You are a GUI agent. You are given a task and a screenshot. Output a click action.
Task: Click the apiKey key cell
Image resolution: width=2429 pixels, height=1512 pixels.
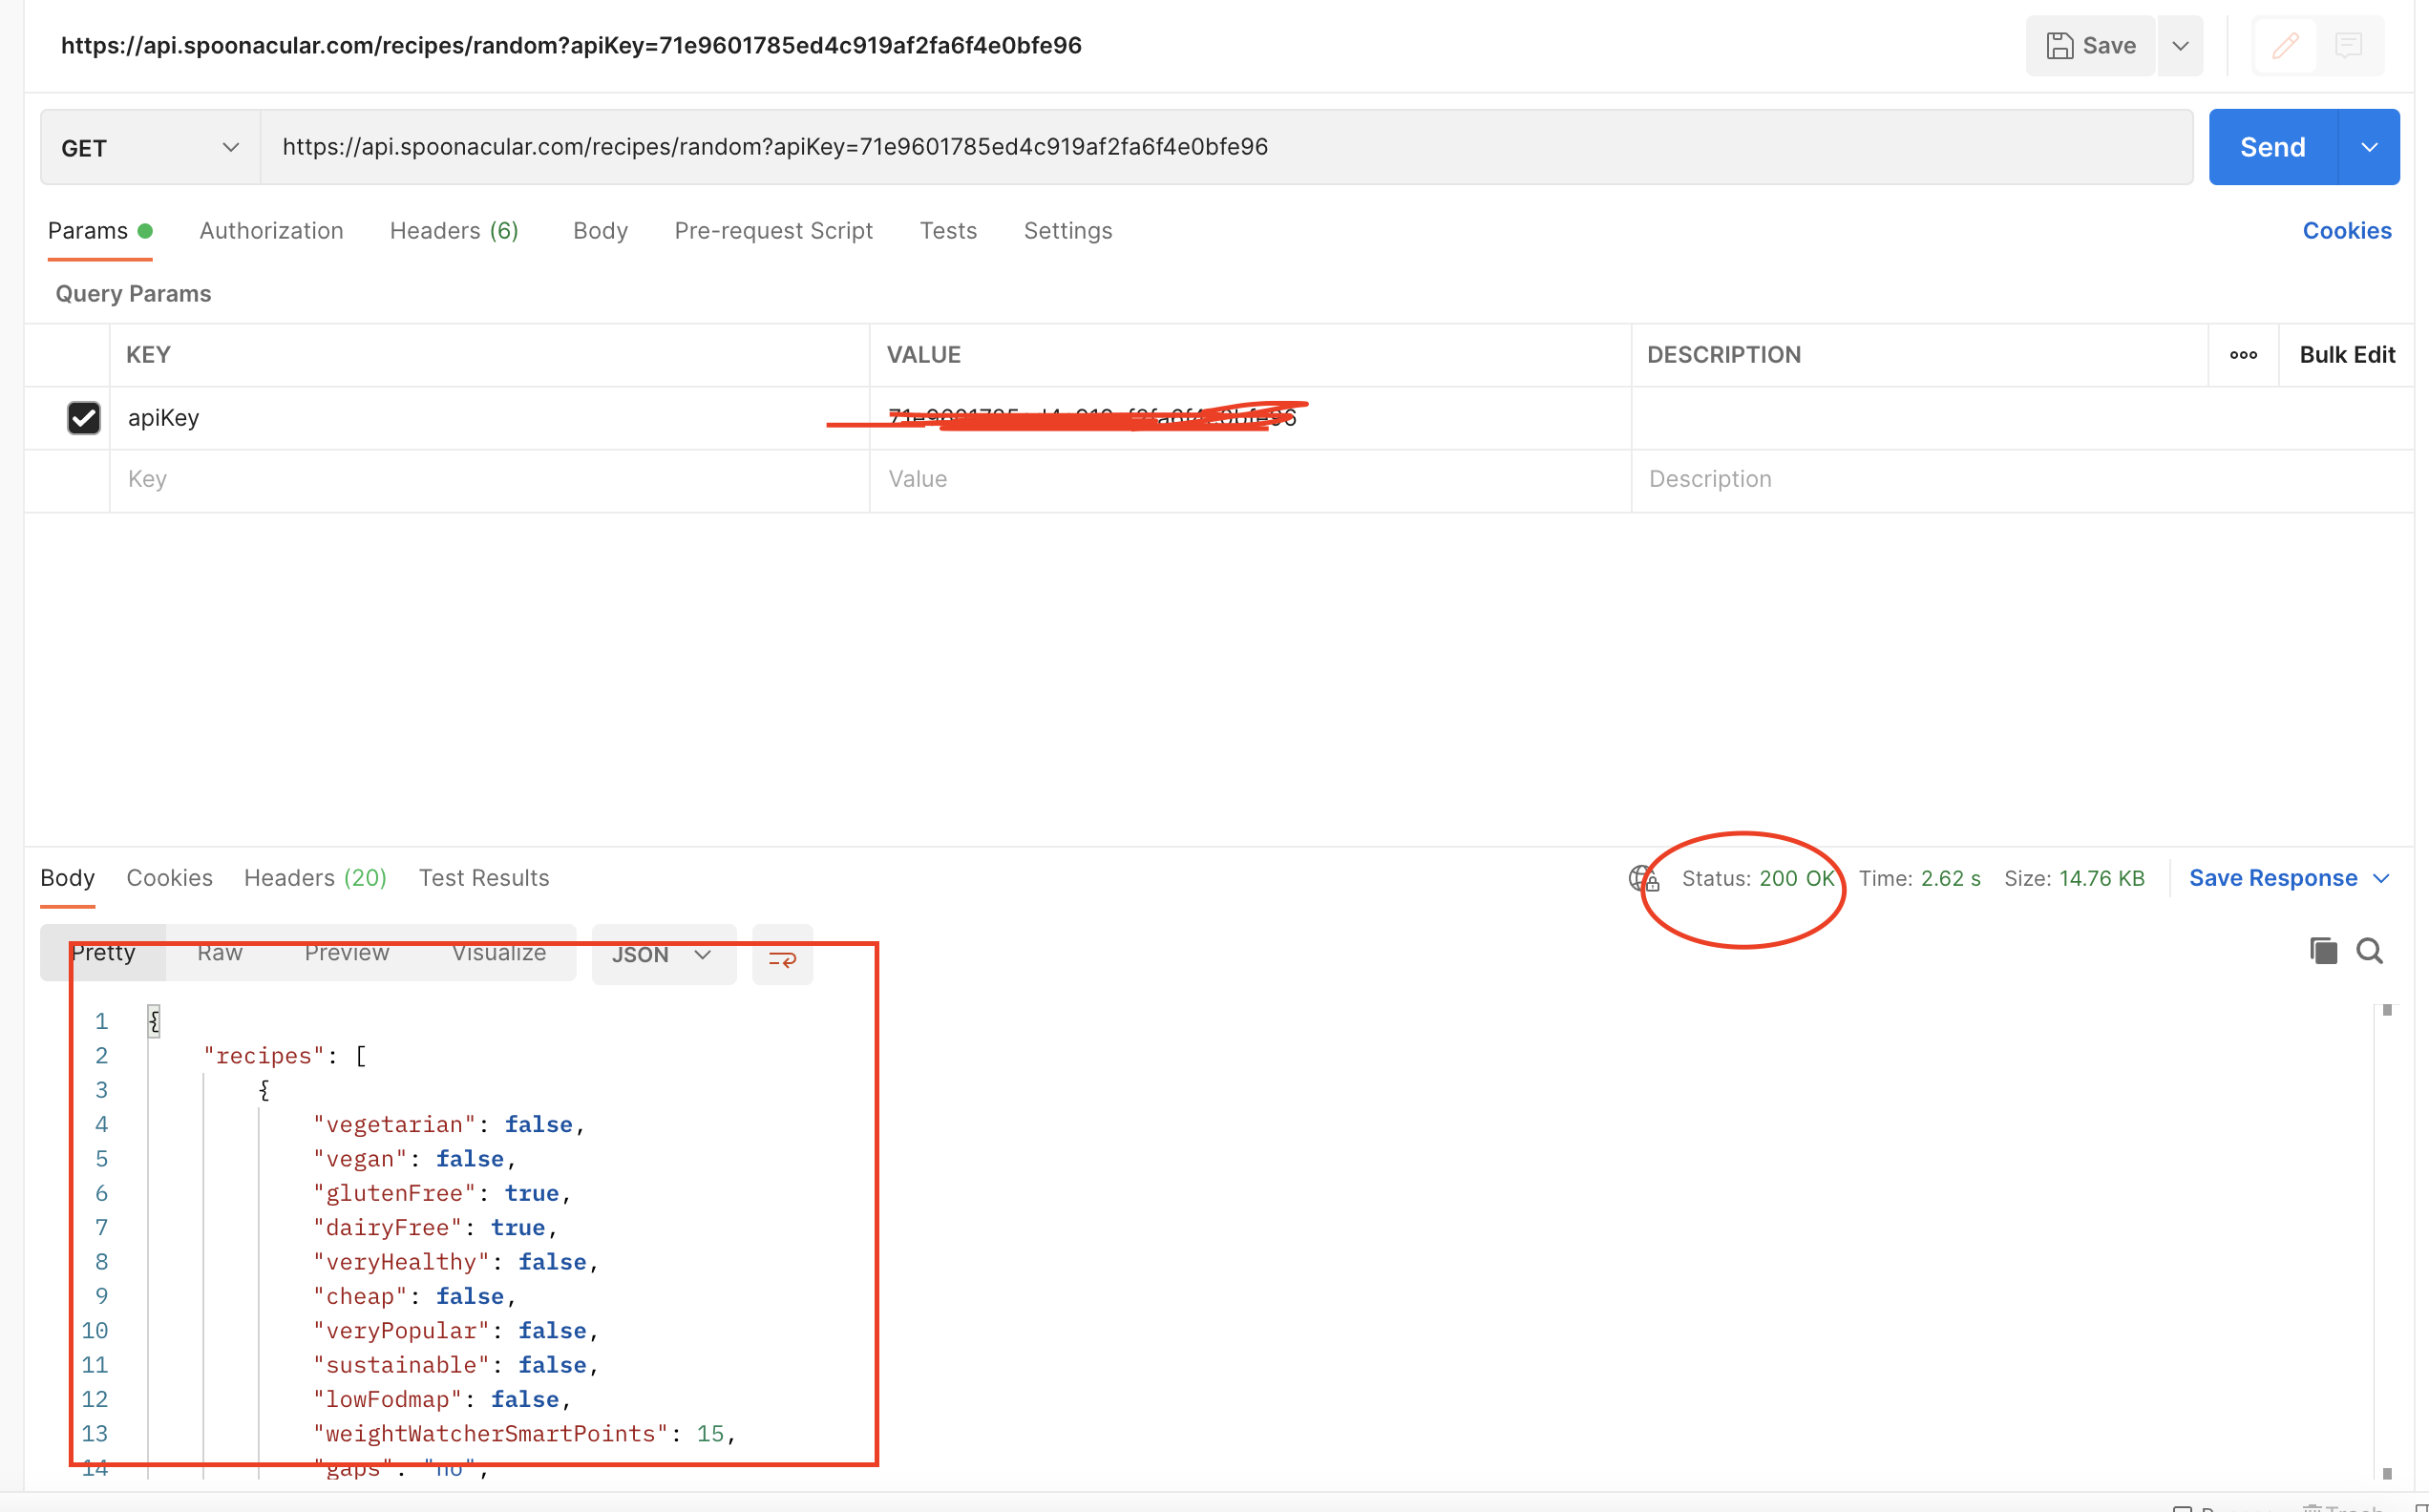(x=490, y=418)
